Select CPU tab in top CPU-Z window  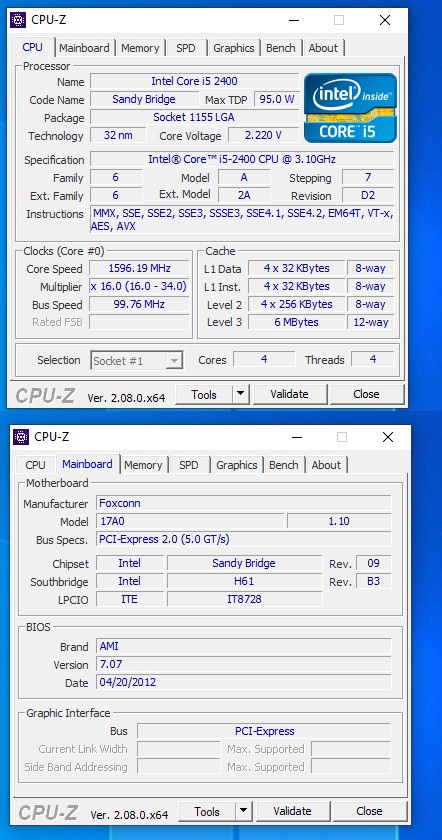pyautogui.click(x=32, y=47)
